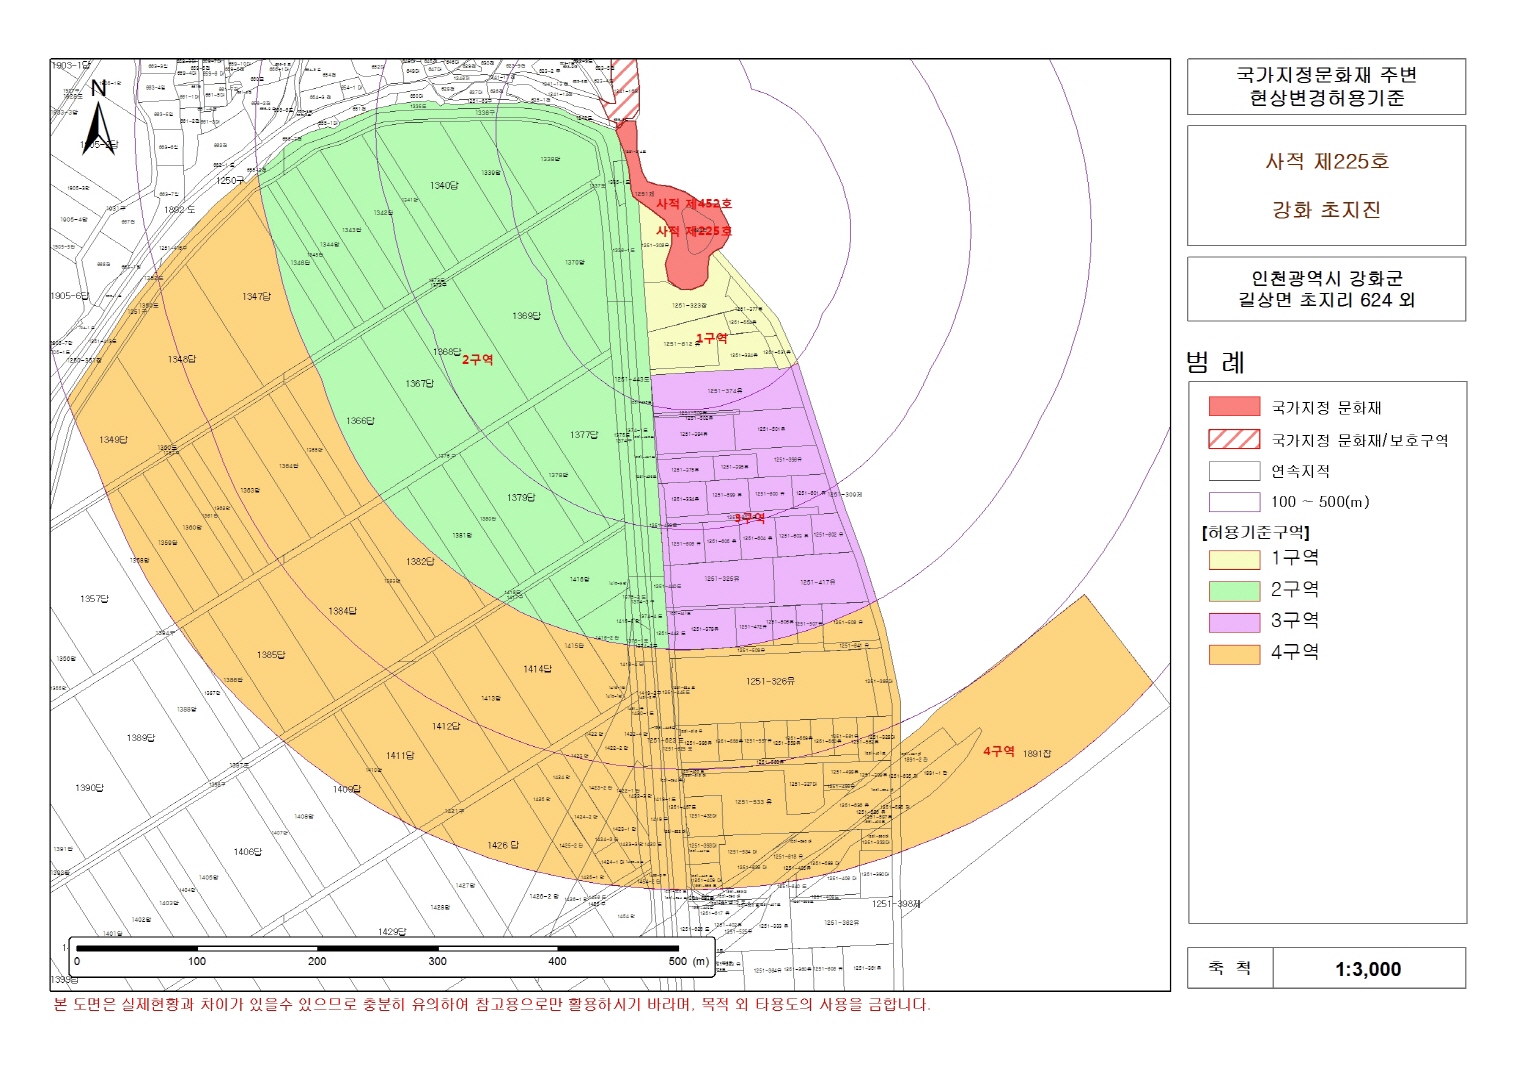
Task: Select the orange 4구역 legend swatch
Action: (1234, 653)
